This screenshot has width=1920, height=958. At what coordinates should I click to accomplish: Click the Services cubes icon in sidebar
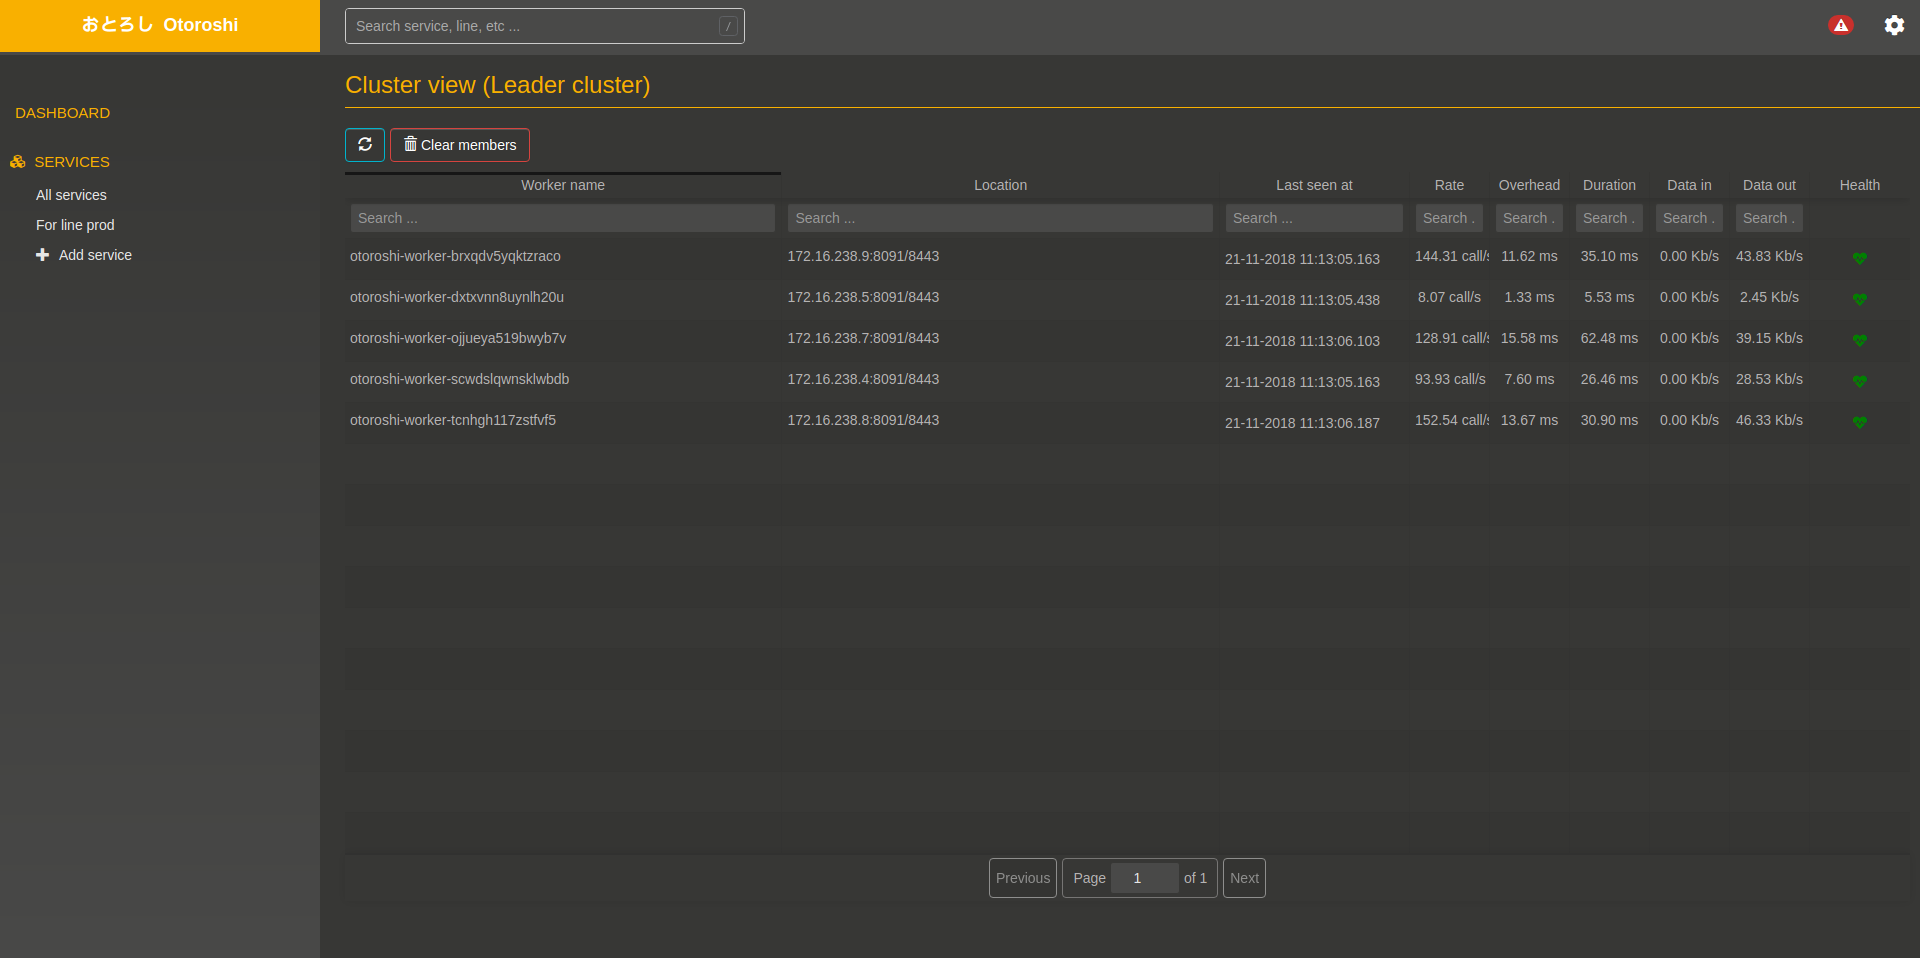(18, 162)
